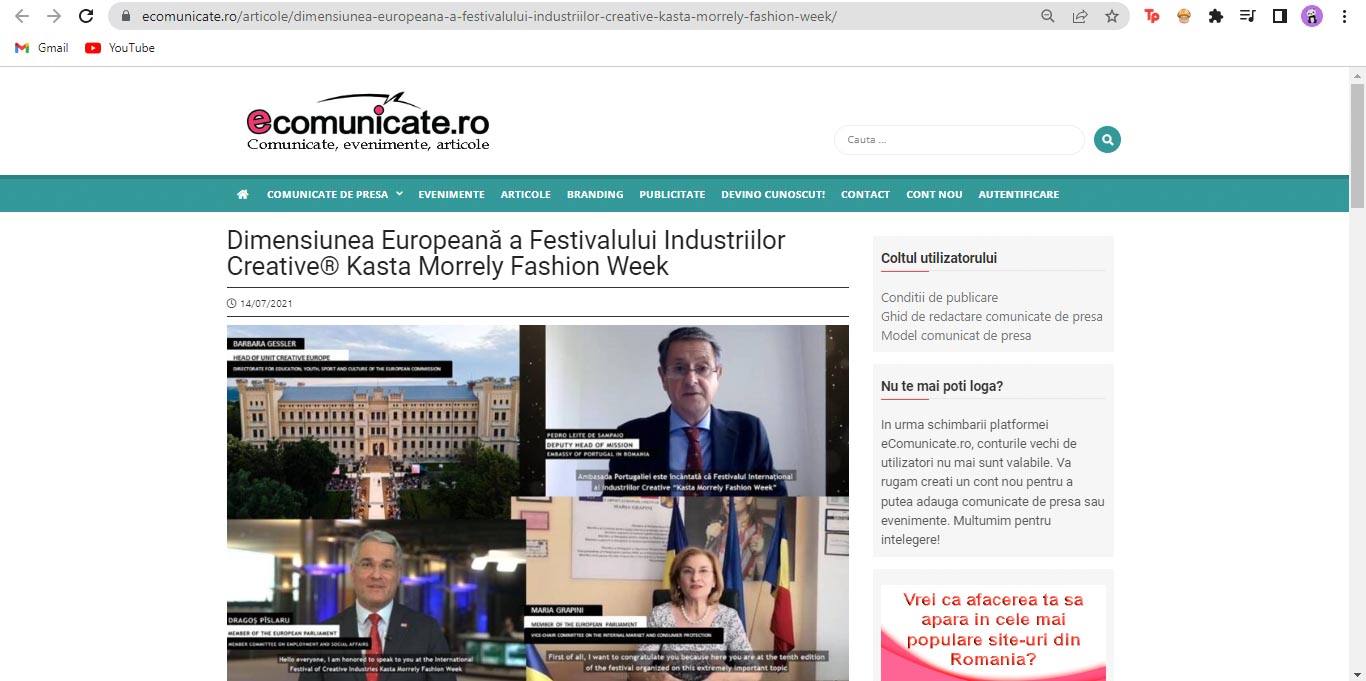Open the media control playlist icon
Screen dimensions: 1366x681
point(1247,16)
